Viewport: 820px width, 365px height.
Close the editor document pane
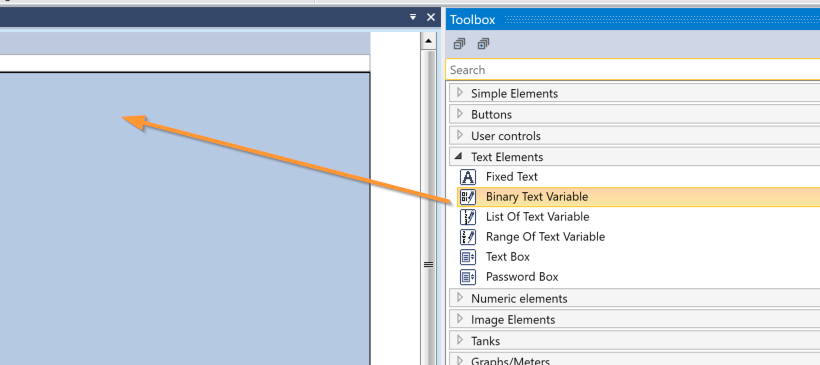[x=431, y=17]
